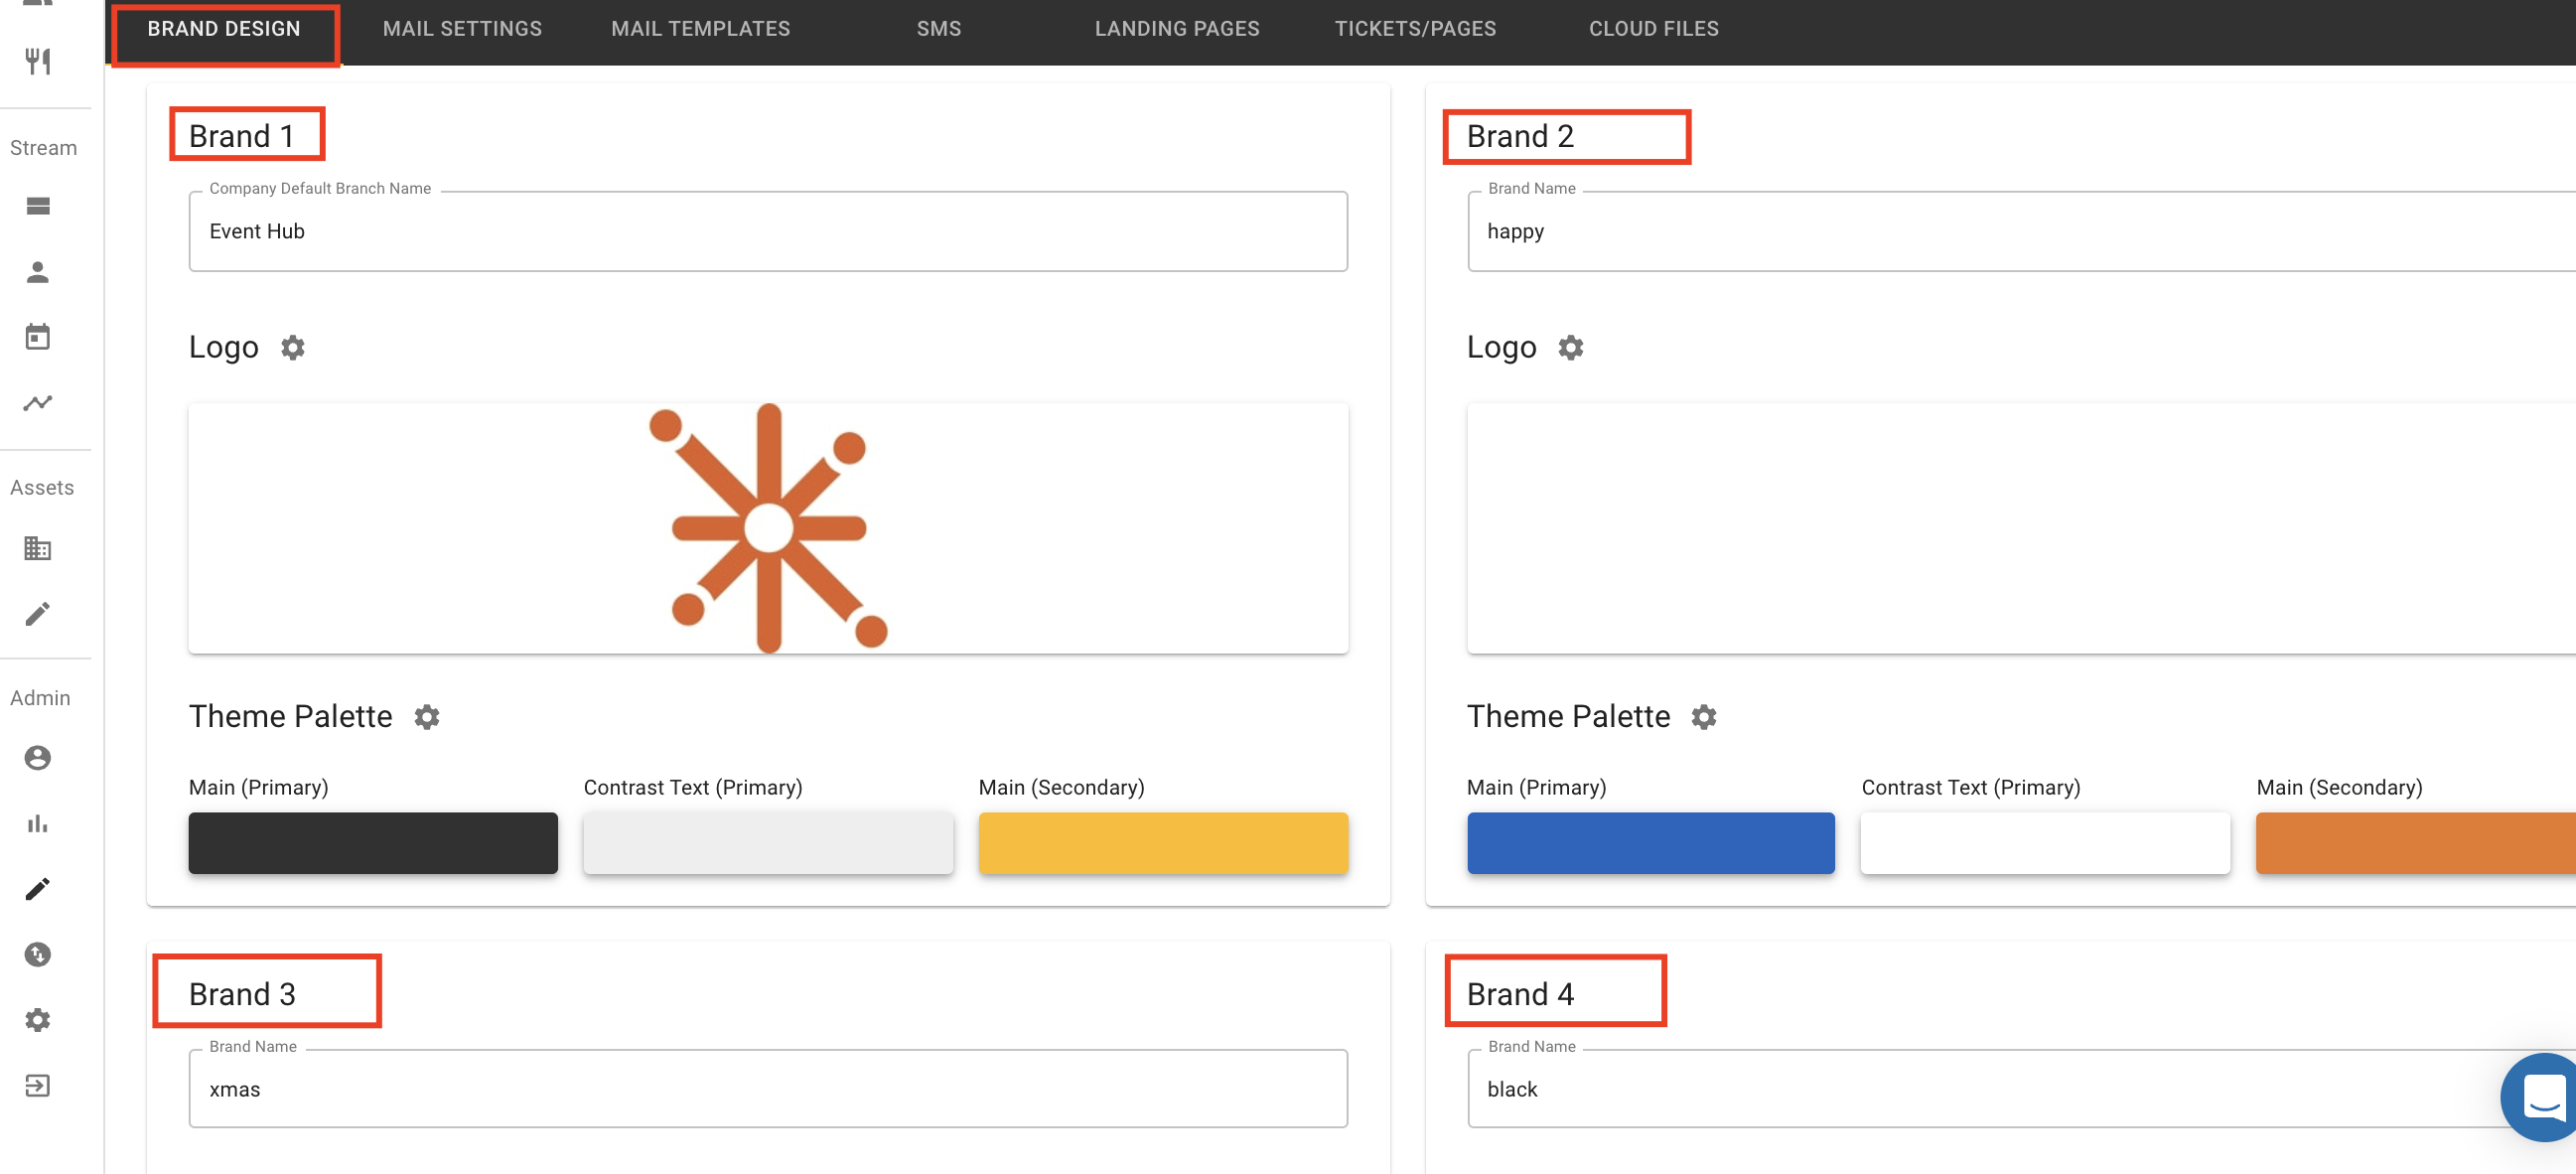Image resolution: width=2576 pixels, height=1174 pixels.
Task: Open Brand 1 Logo settings gear
Action: point(292,347)
